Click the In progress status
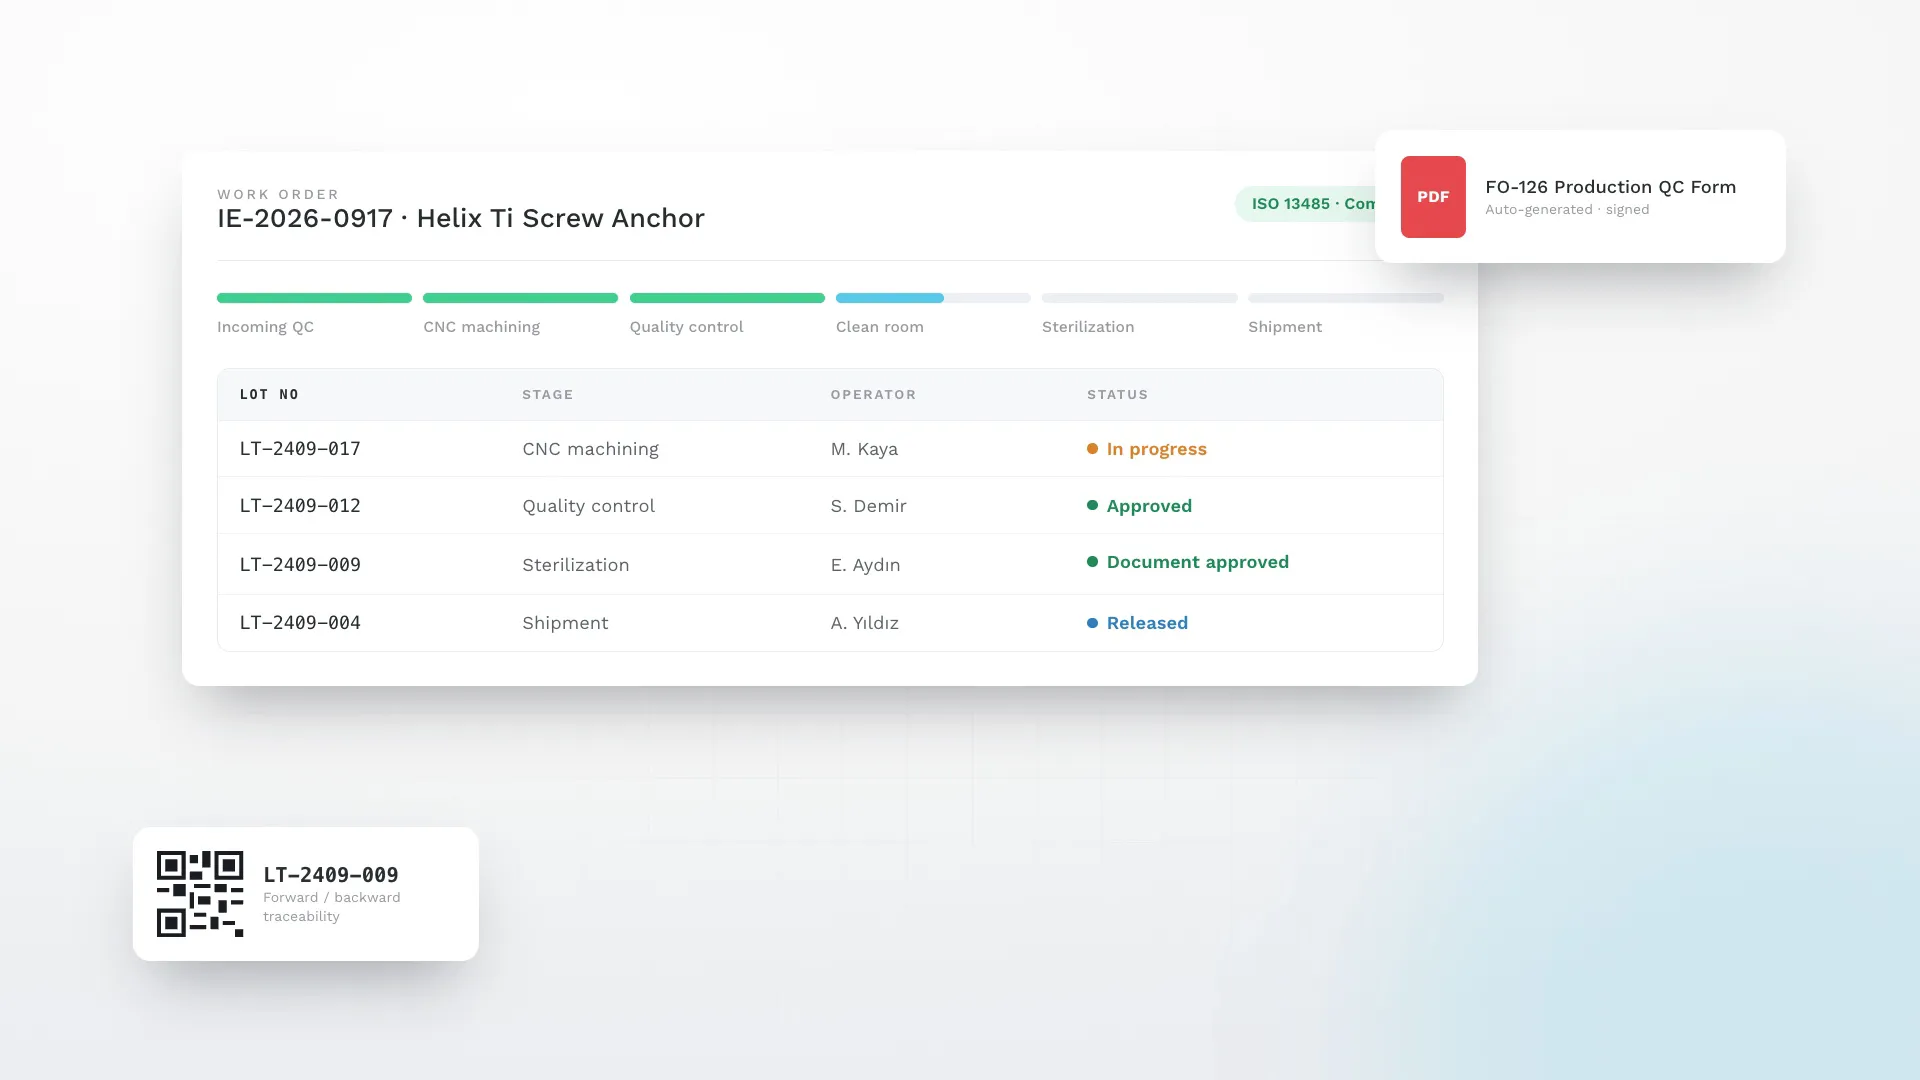Image resolution: width=1920 pixels, height=1080 pixels. [x=1147, y=449]
